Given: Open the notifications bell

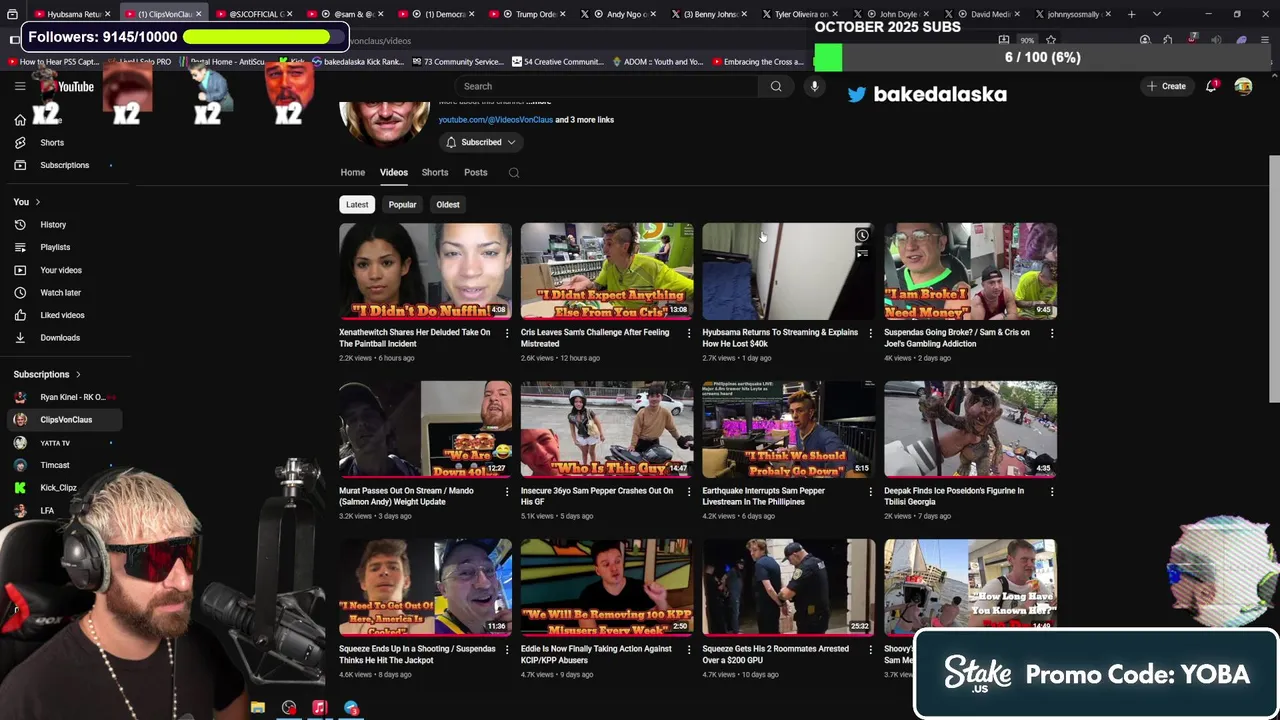Looking at the screenshot, I should point(1211,87).
